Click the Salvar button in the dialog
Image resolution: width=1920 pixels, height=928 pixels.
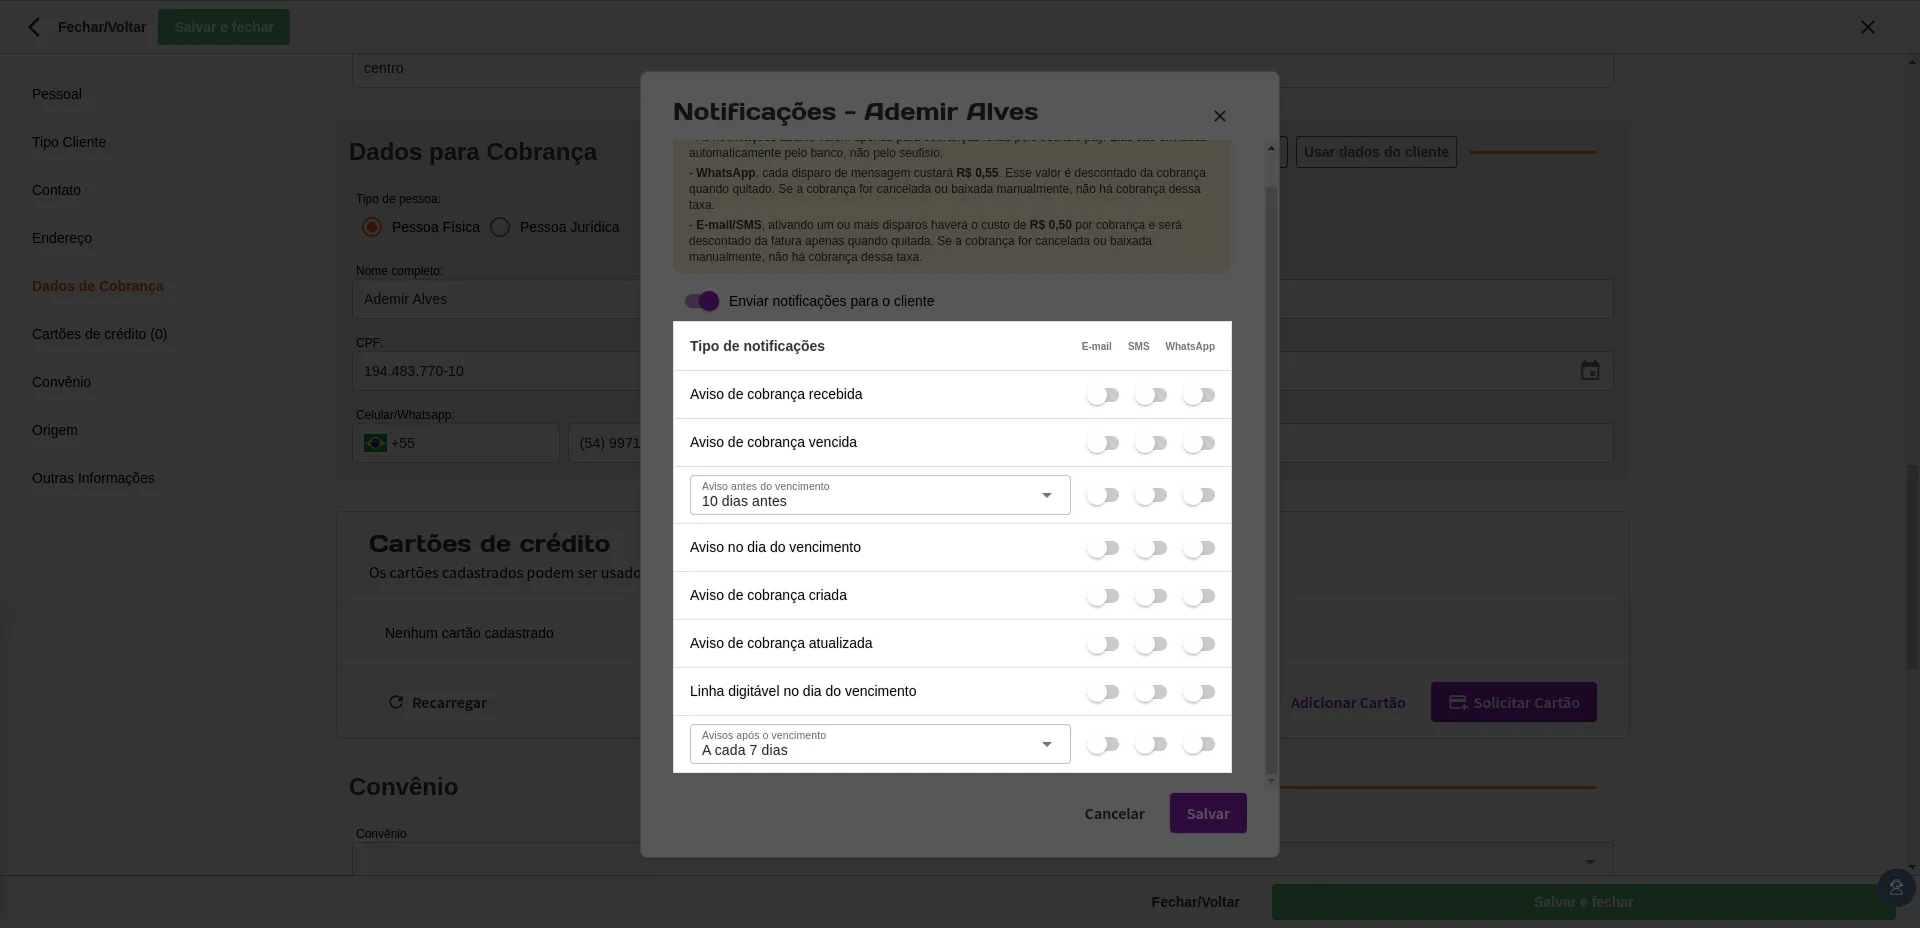(1207, 814)
